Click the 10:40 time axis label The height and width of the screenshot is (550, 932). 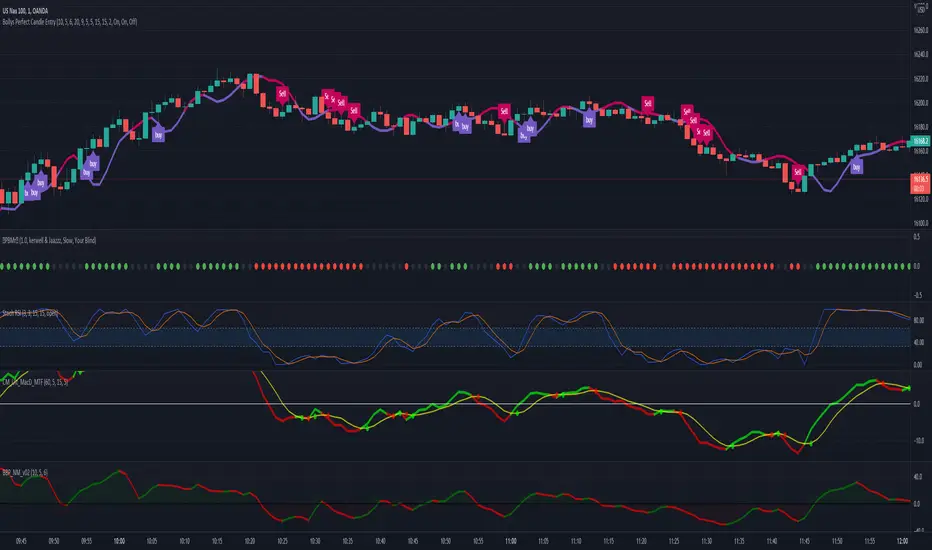point(380,541)
